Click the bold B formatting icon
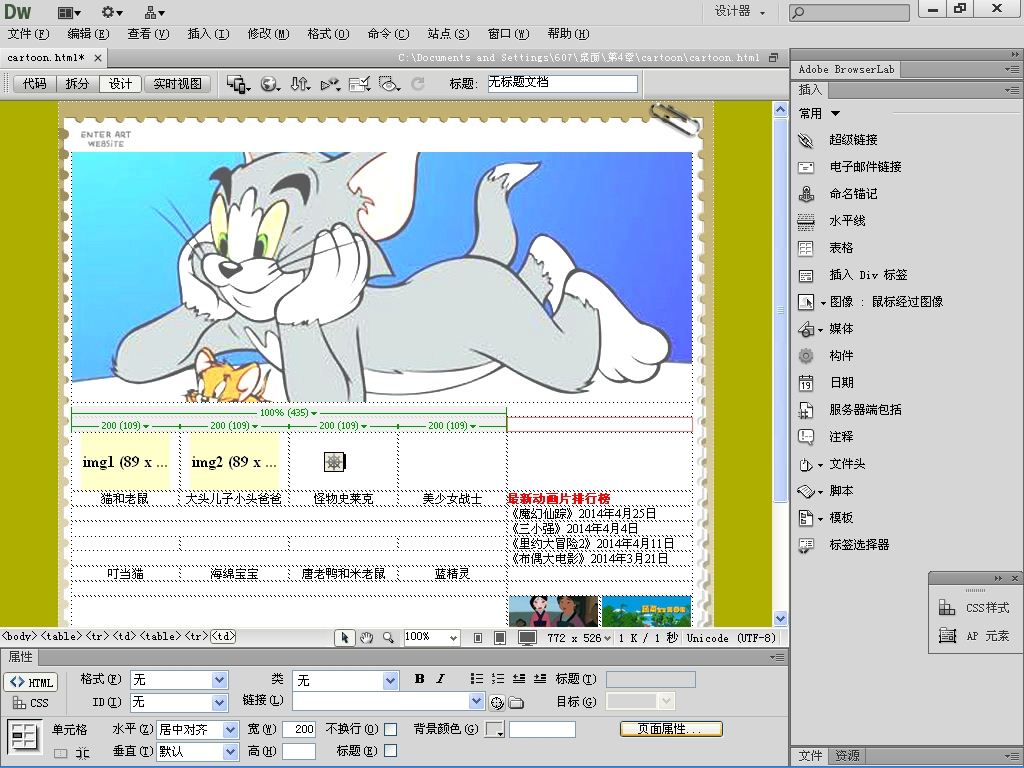This screenshot has height=768, width=1024. (x=419, y=679)
